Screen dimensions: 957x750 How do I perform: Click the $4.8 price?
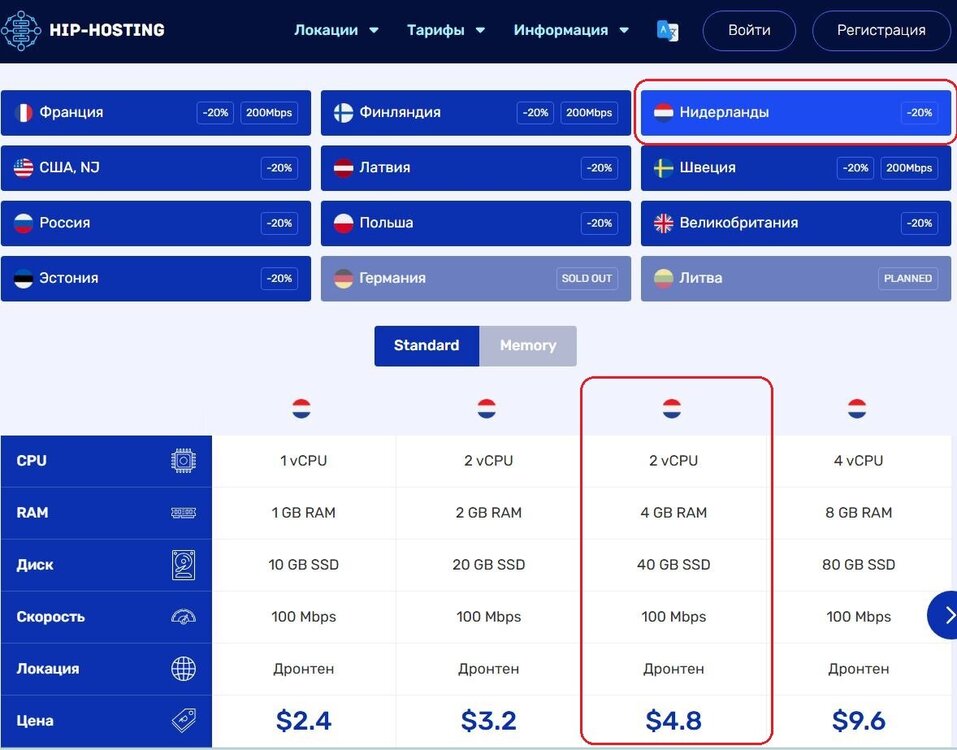click(x=673, y=721)
